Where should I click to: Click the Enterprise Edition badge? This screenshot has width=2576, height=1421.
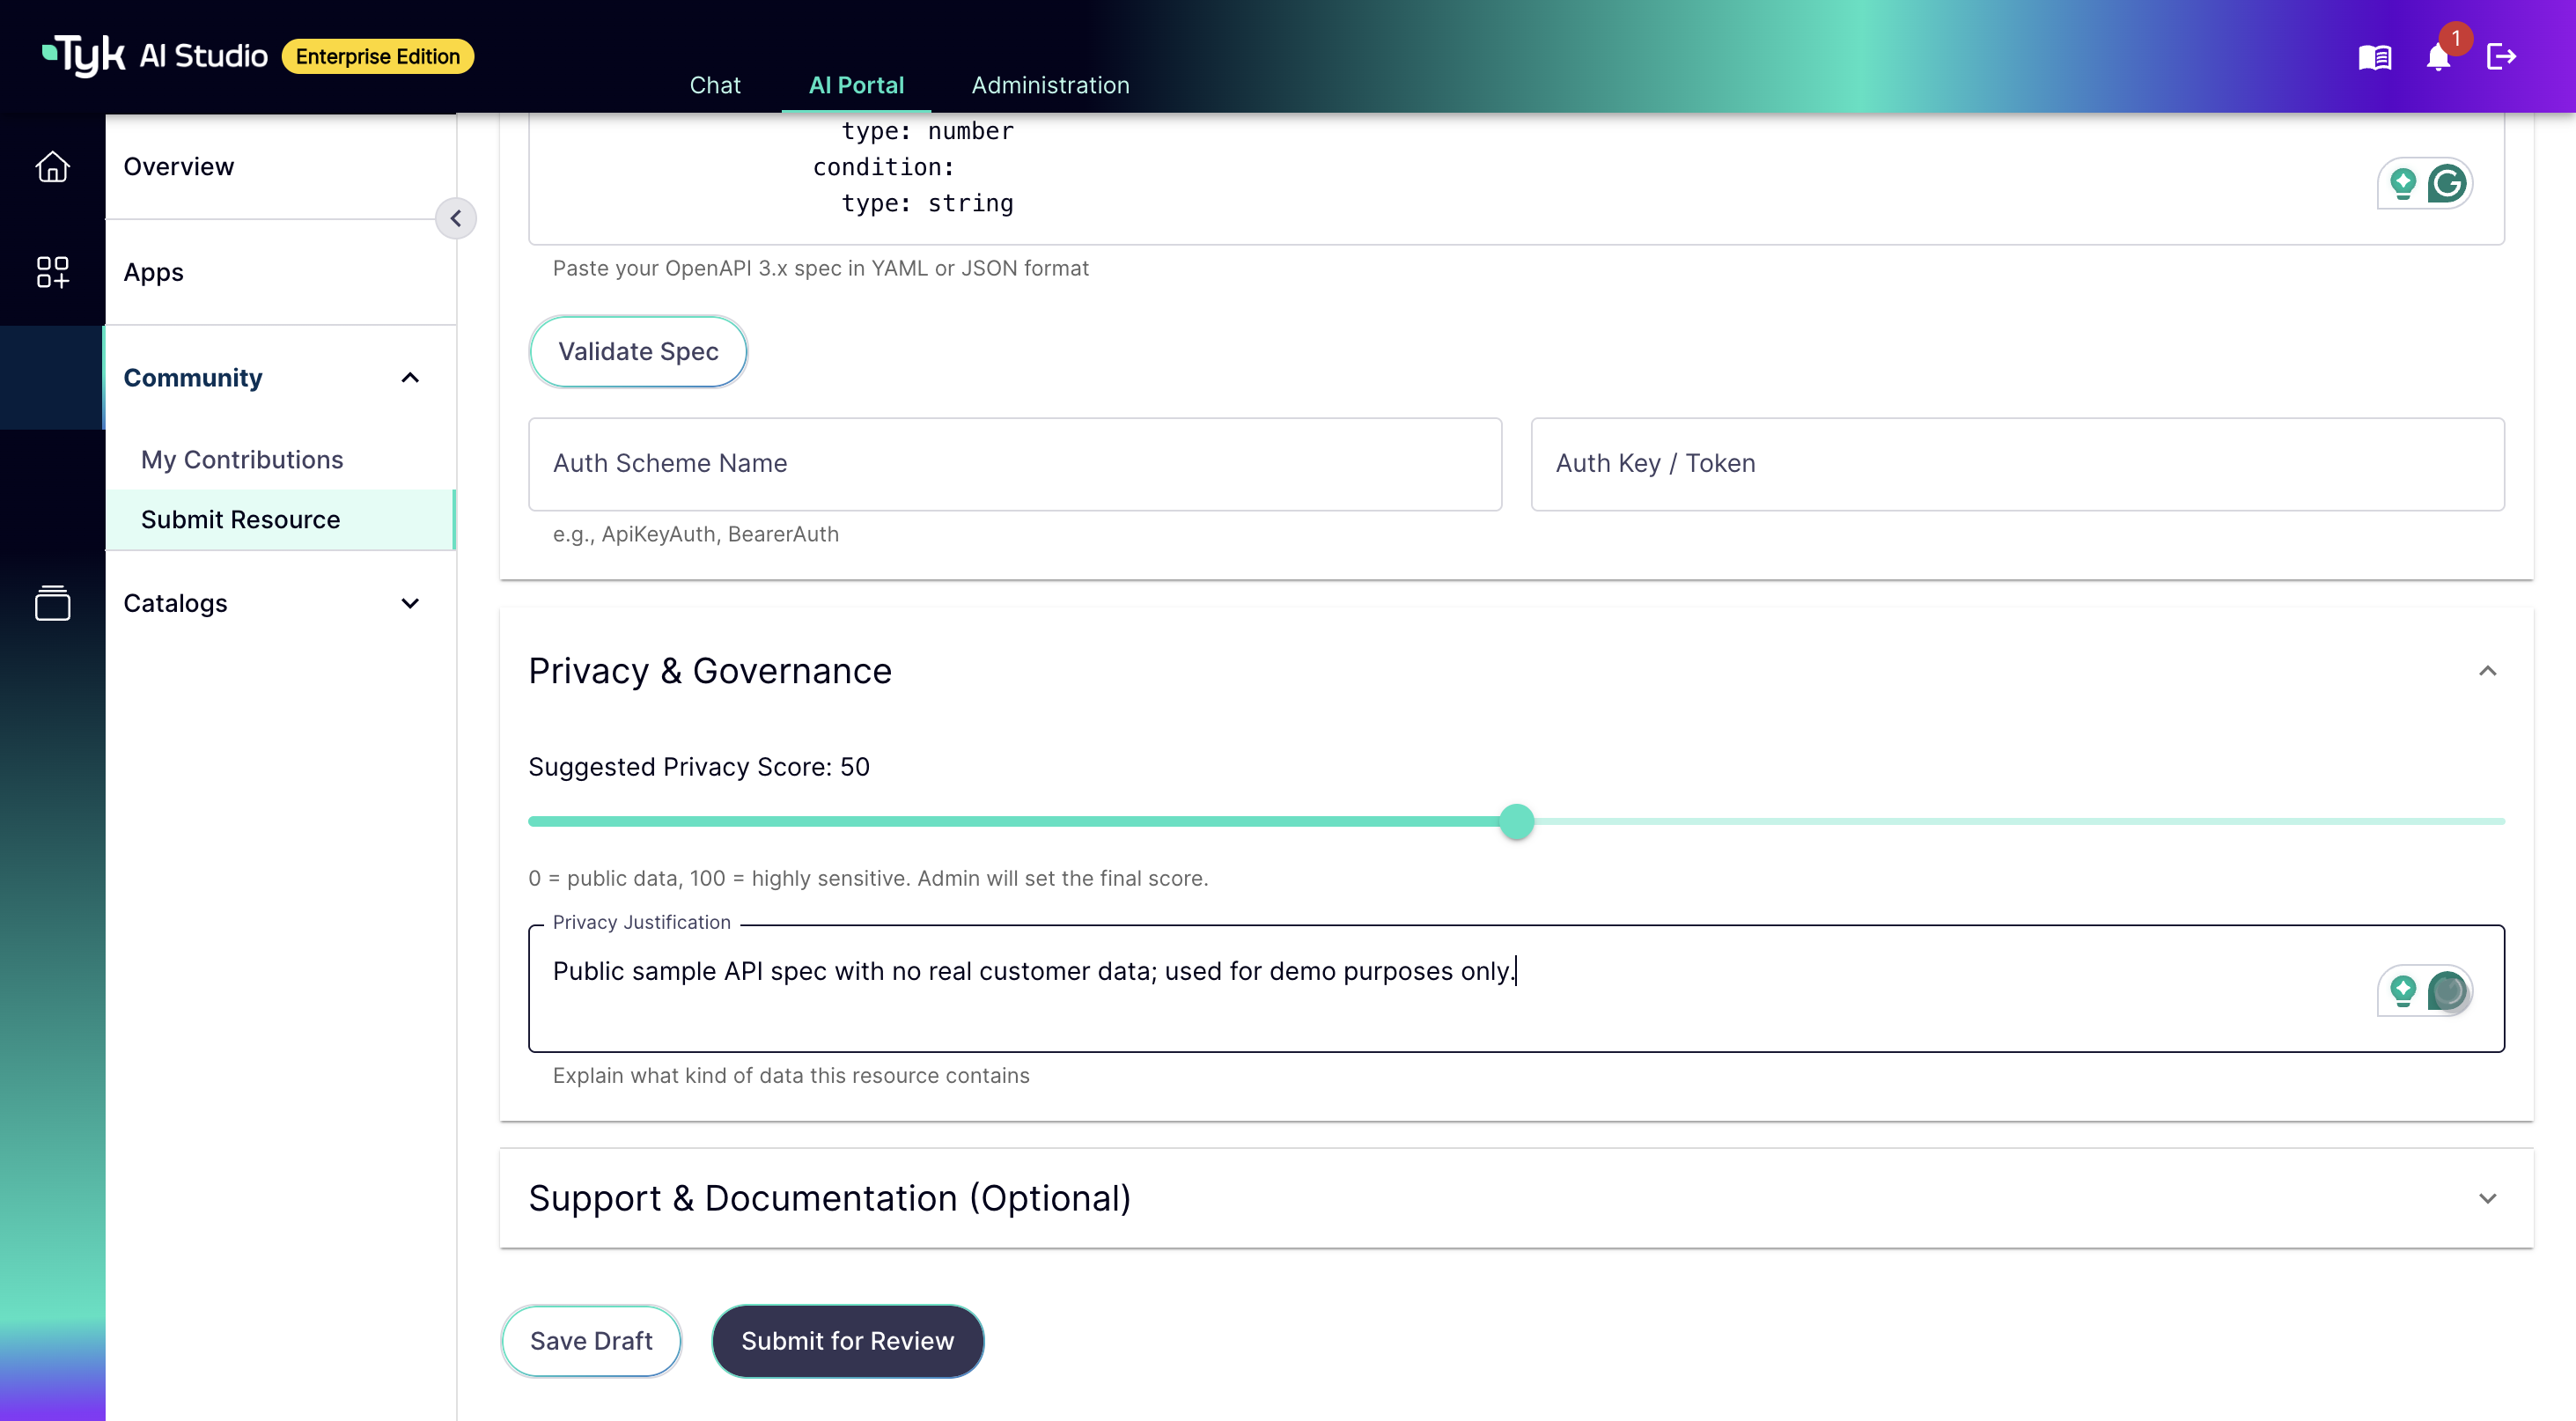(x=378, y=57)
